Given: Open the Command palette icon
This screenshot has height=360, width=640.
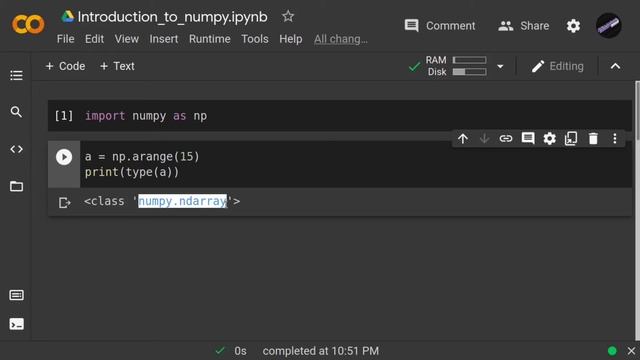Looking at the screenshot, I should [x=16, y=295].
